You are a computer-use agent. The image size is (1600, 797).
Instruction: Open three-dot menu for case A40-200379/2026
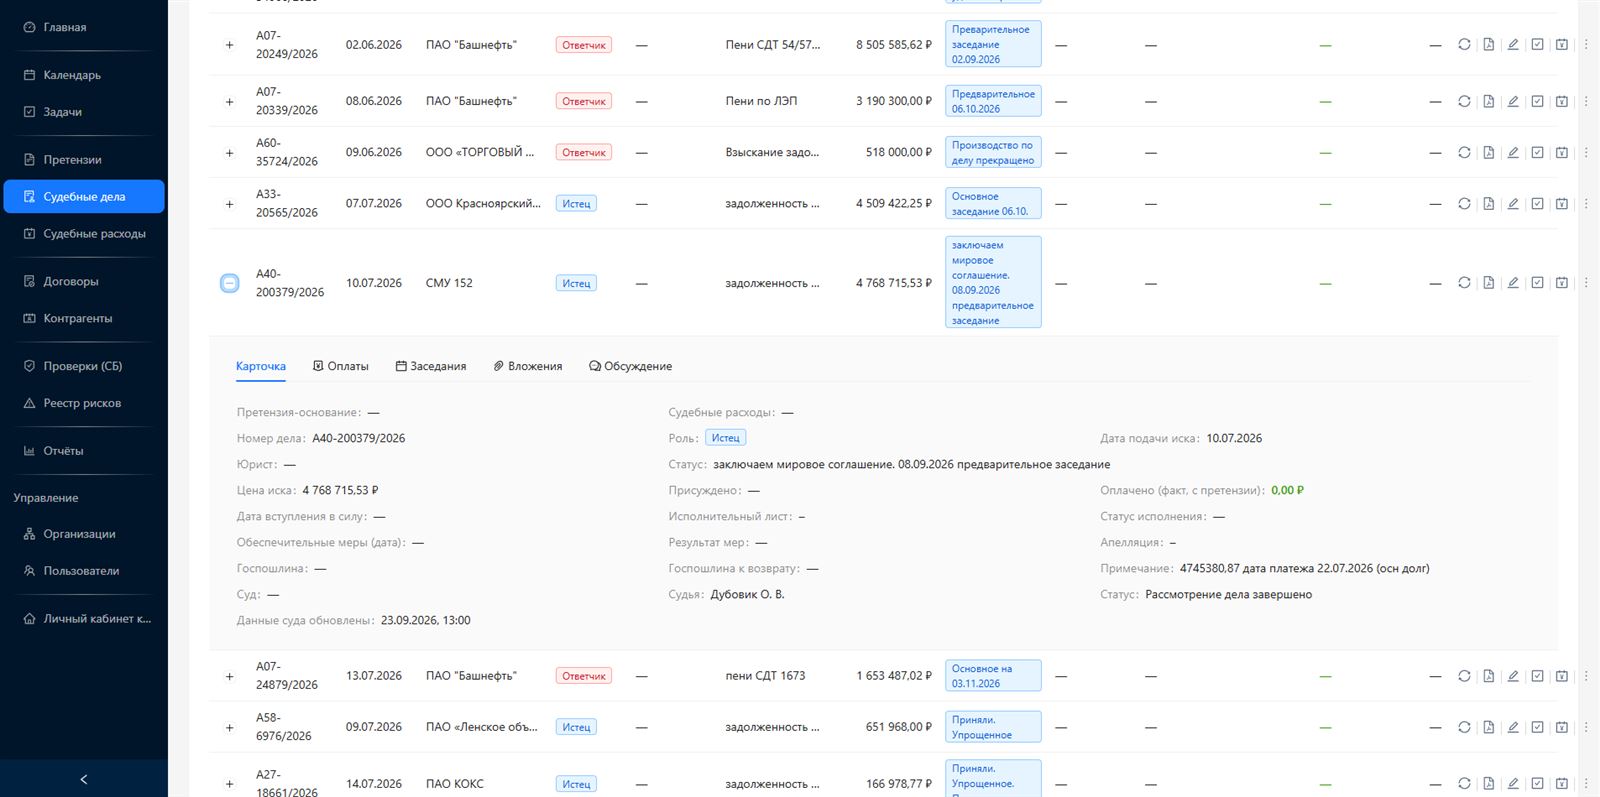(x=1586, y=283)
